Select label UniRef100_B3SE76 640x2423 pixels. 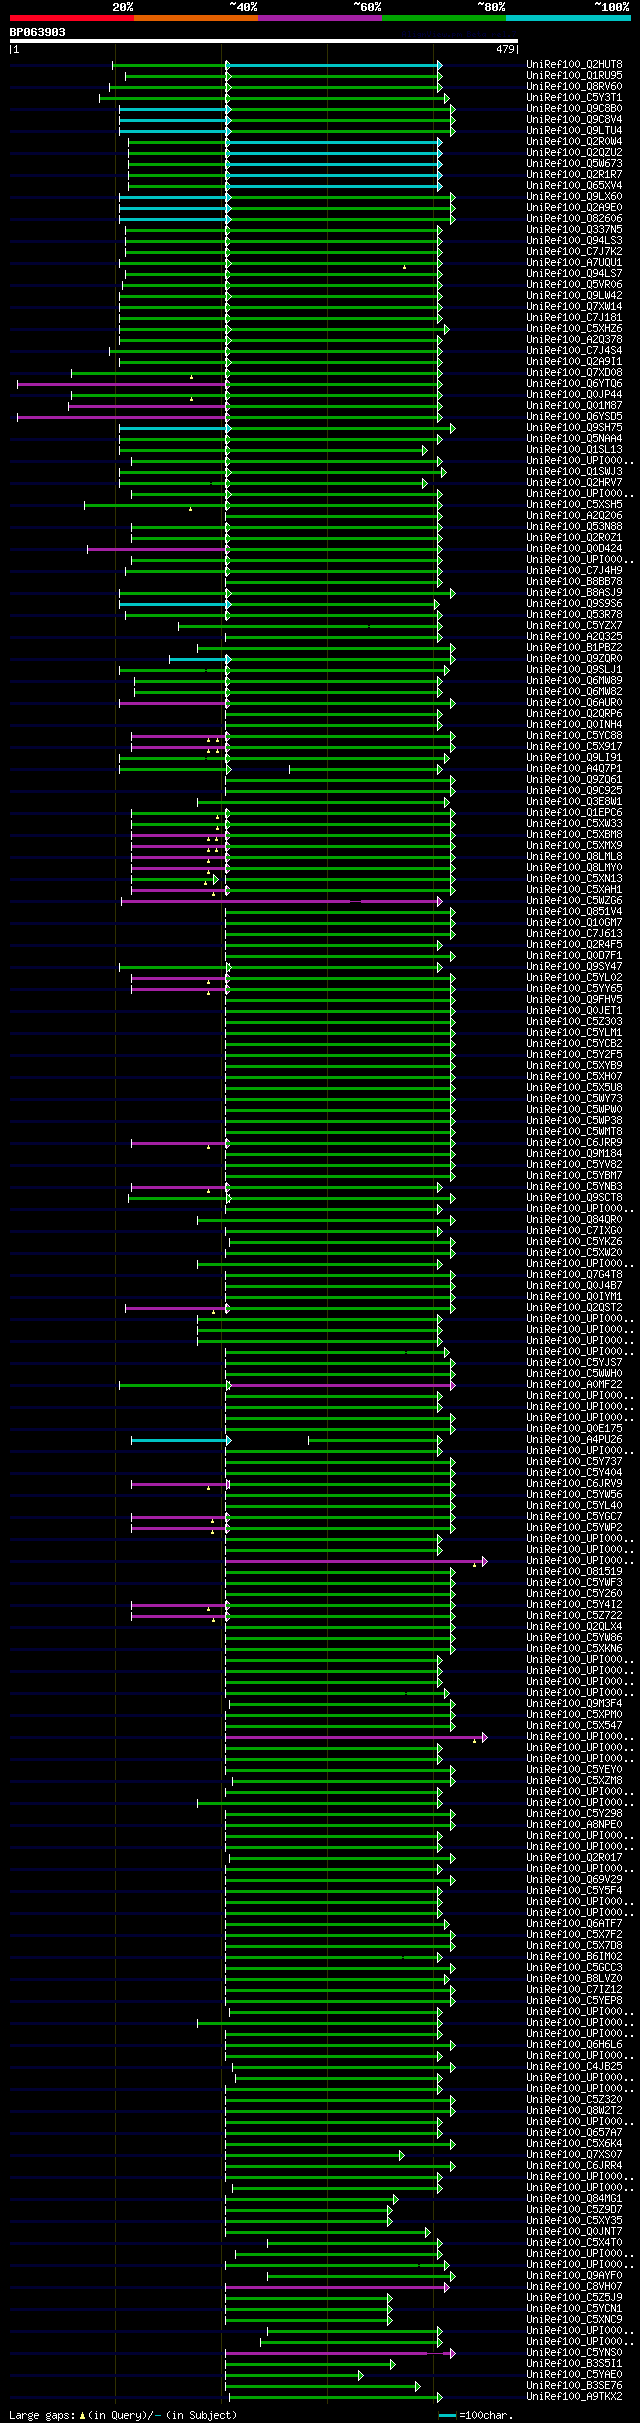(x=574, y=2386)
